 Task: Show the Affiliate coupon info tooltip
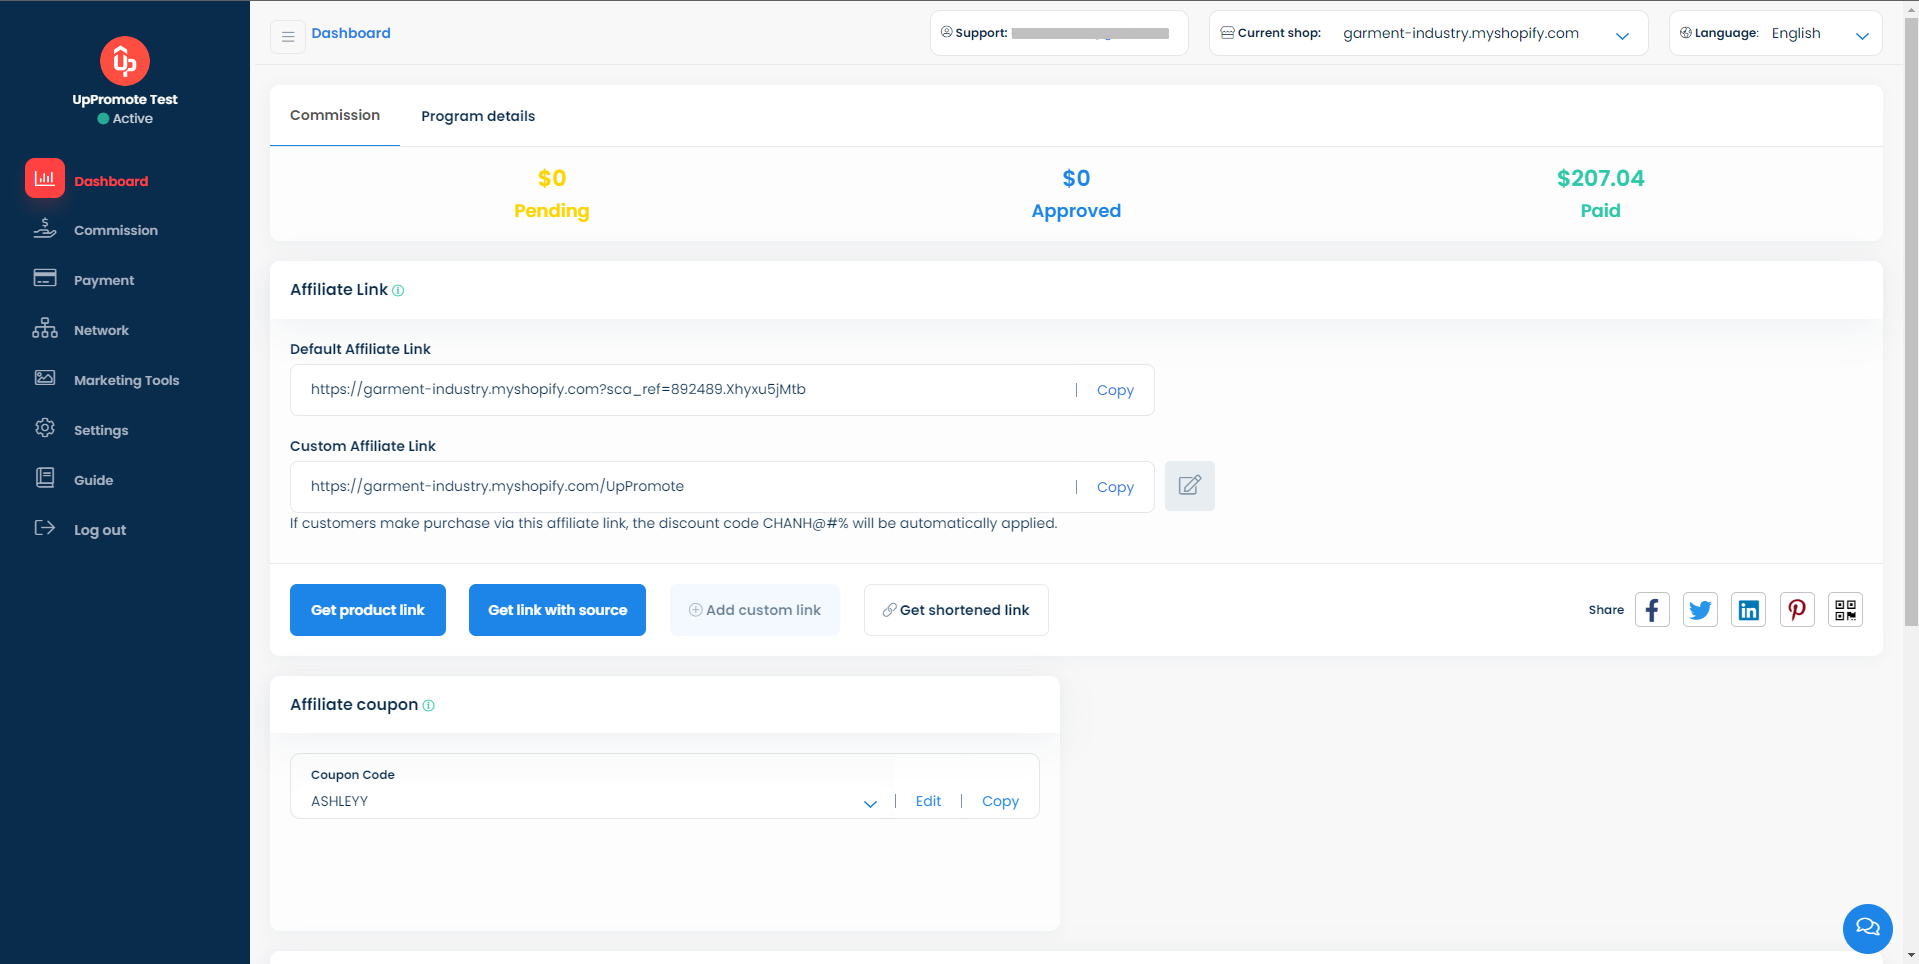click(429, 706)
